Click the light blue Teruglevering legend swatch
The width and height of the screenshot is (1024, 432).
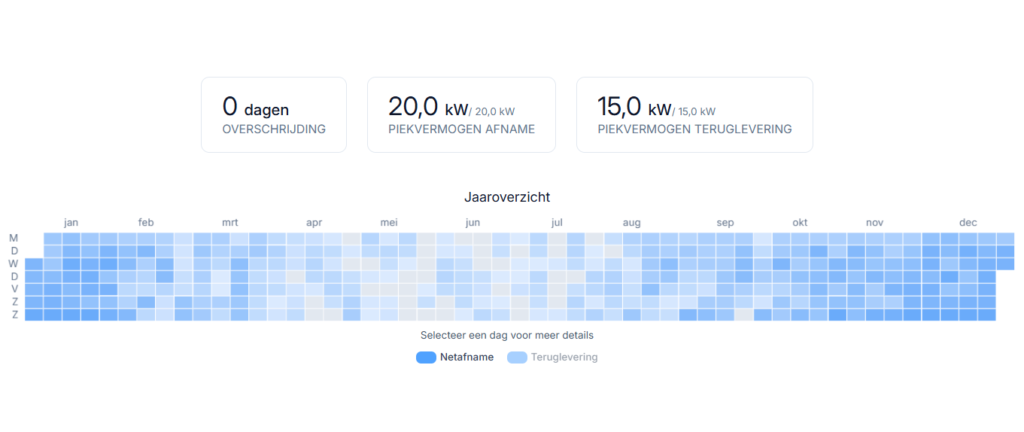click(517, 357)
